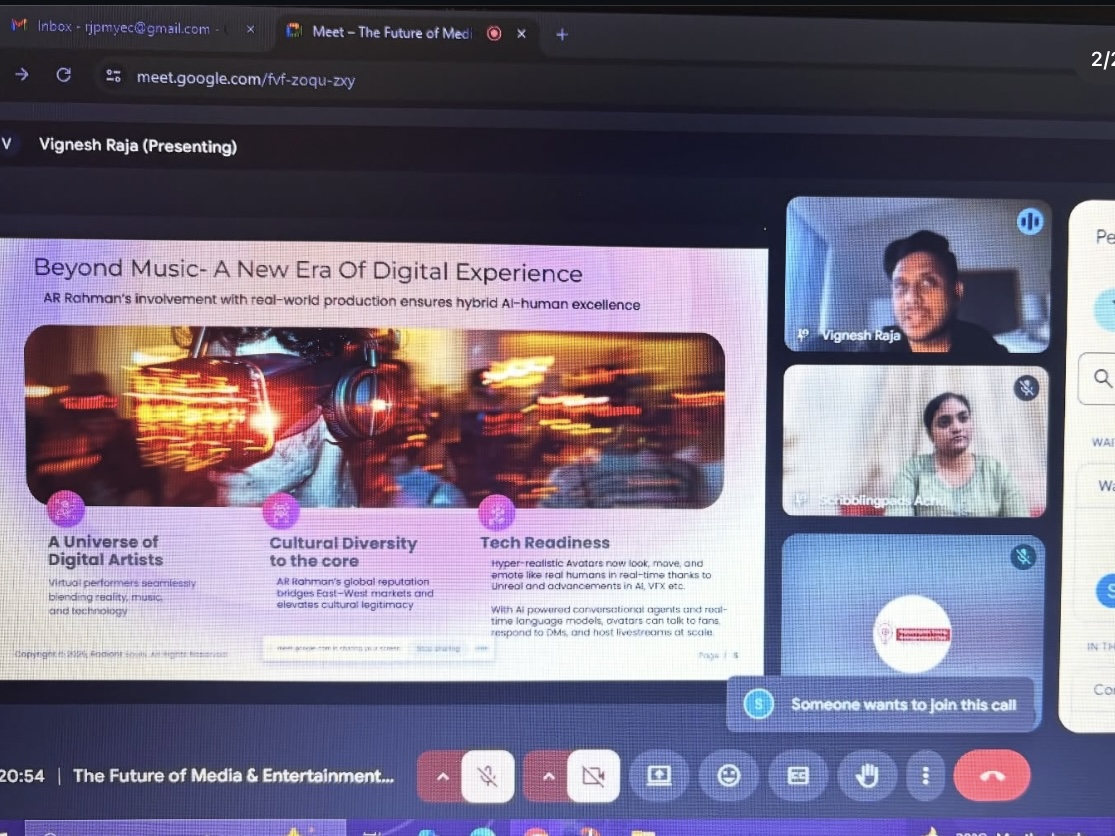
Task: Open More options three-dot menu
Action: pyautogui.click(x=926, y=776)
